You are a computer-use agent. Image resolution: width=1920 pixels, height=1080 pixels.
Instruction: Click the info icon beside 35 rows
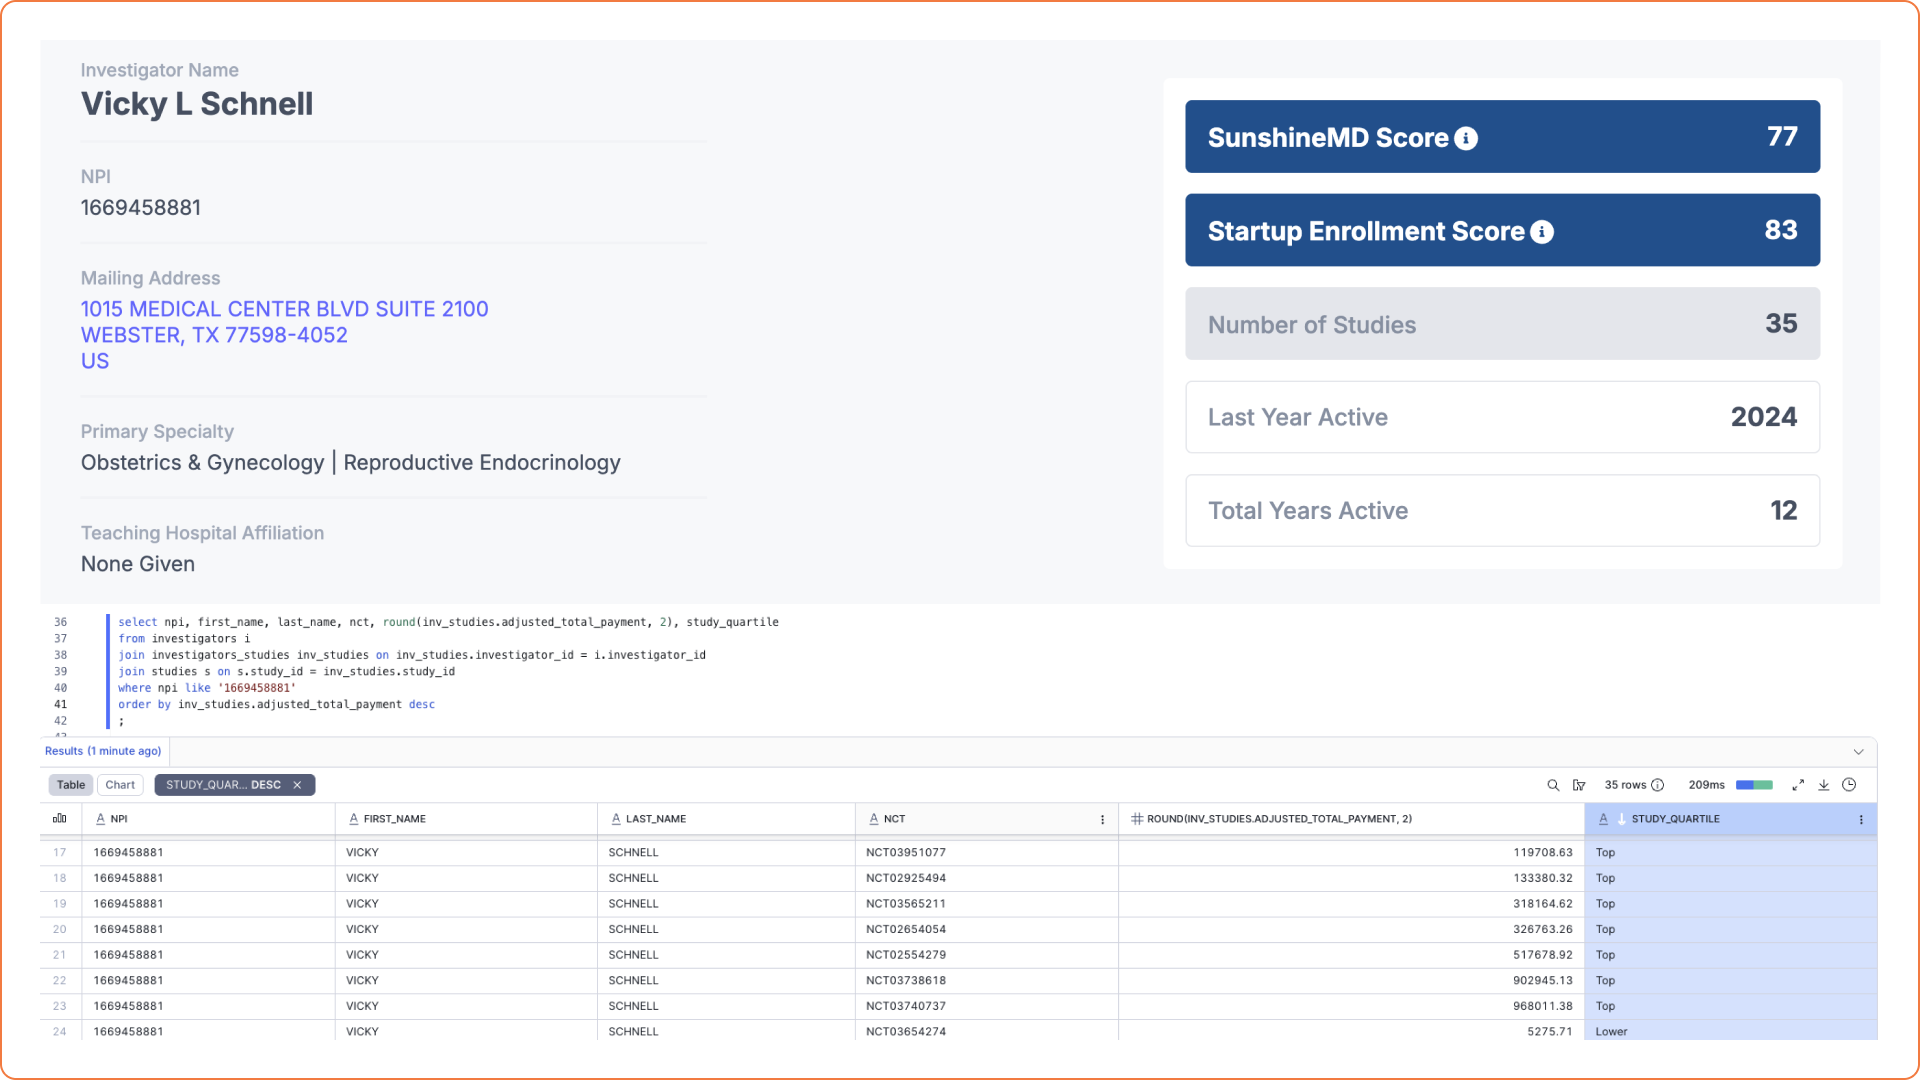pyautogui.click(x=1658, y=785)
